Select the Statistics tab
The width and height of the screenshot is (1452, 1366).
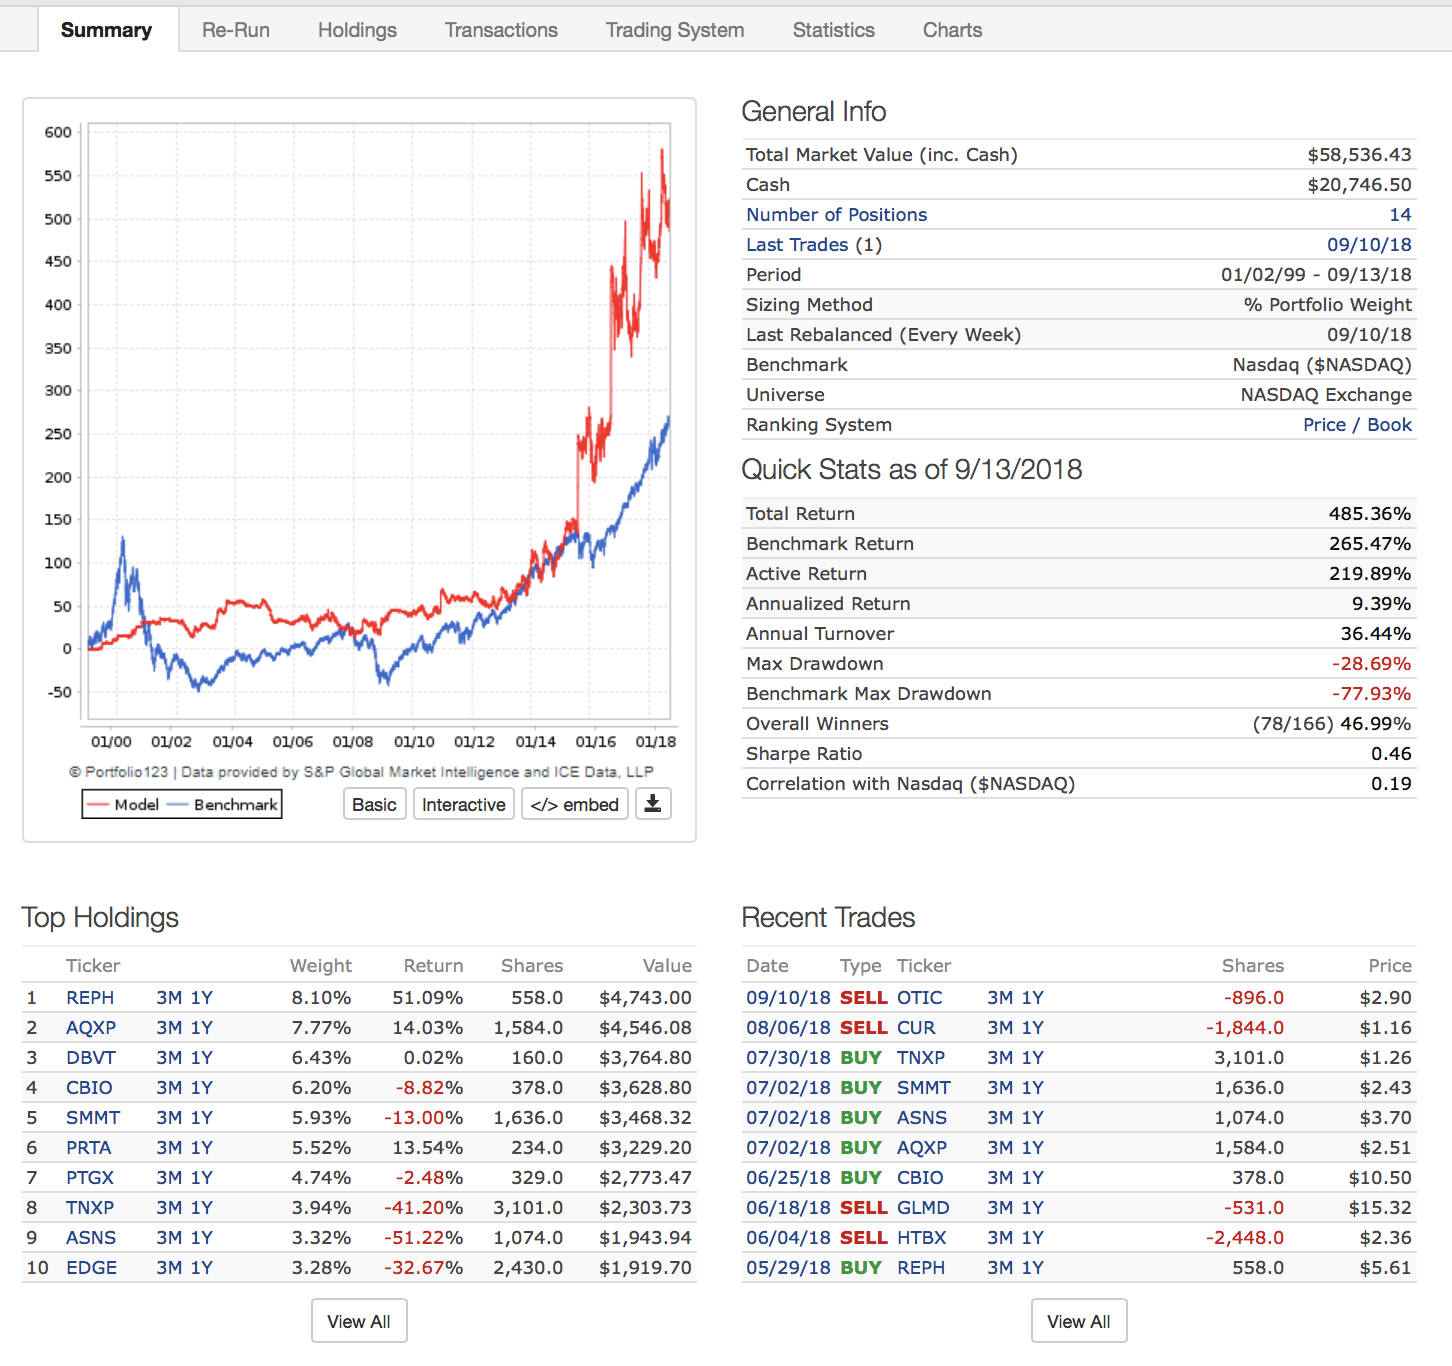pyautogui.click(x=833, y=30)
